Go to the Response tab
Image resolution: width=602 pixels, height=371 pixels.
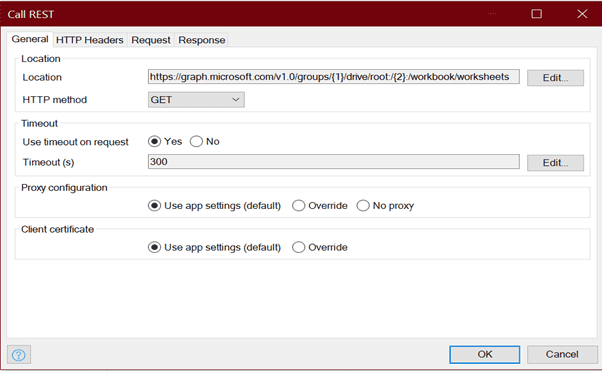pyautogui.click(x=202, y=40)
